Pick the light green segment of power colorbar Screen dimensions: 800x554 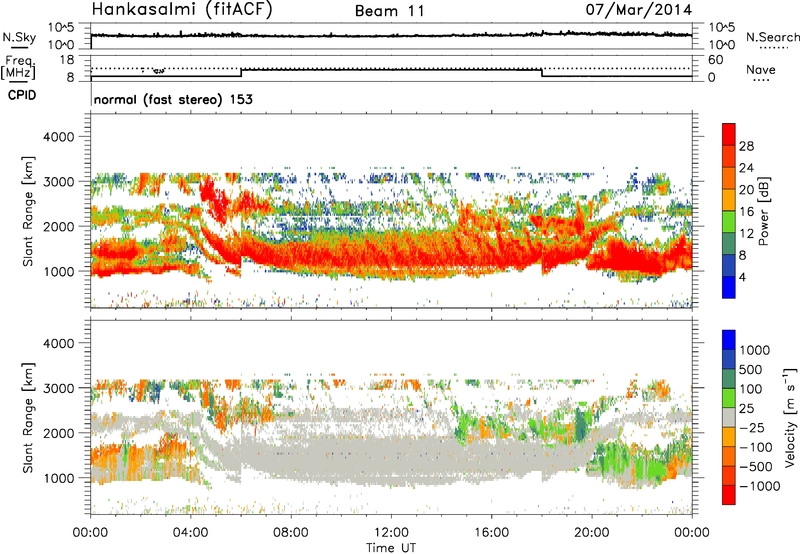coord(729,221)
